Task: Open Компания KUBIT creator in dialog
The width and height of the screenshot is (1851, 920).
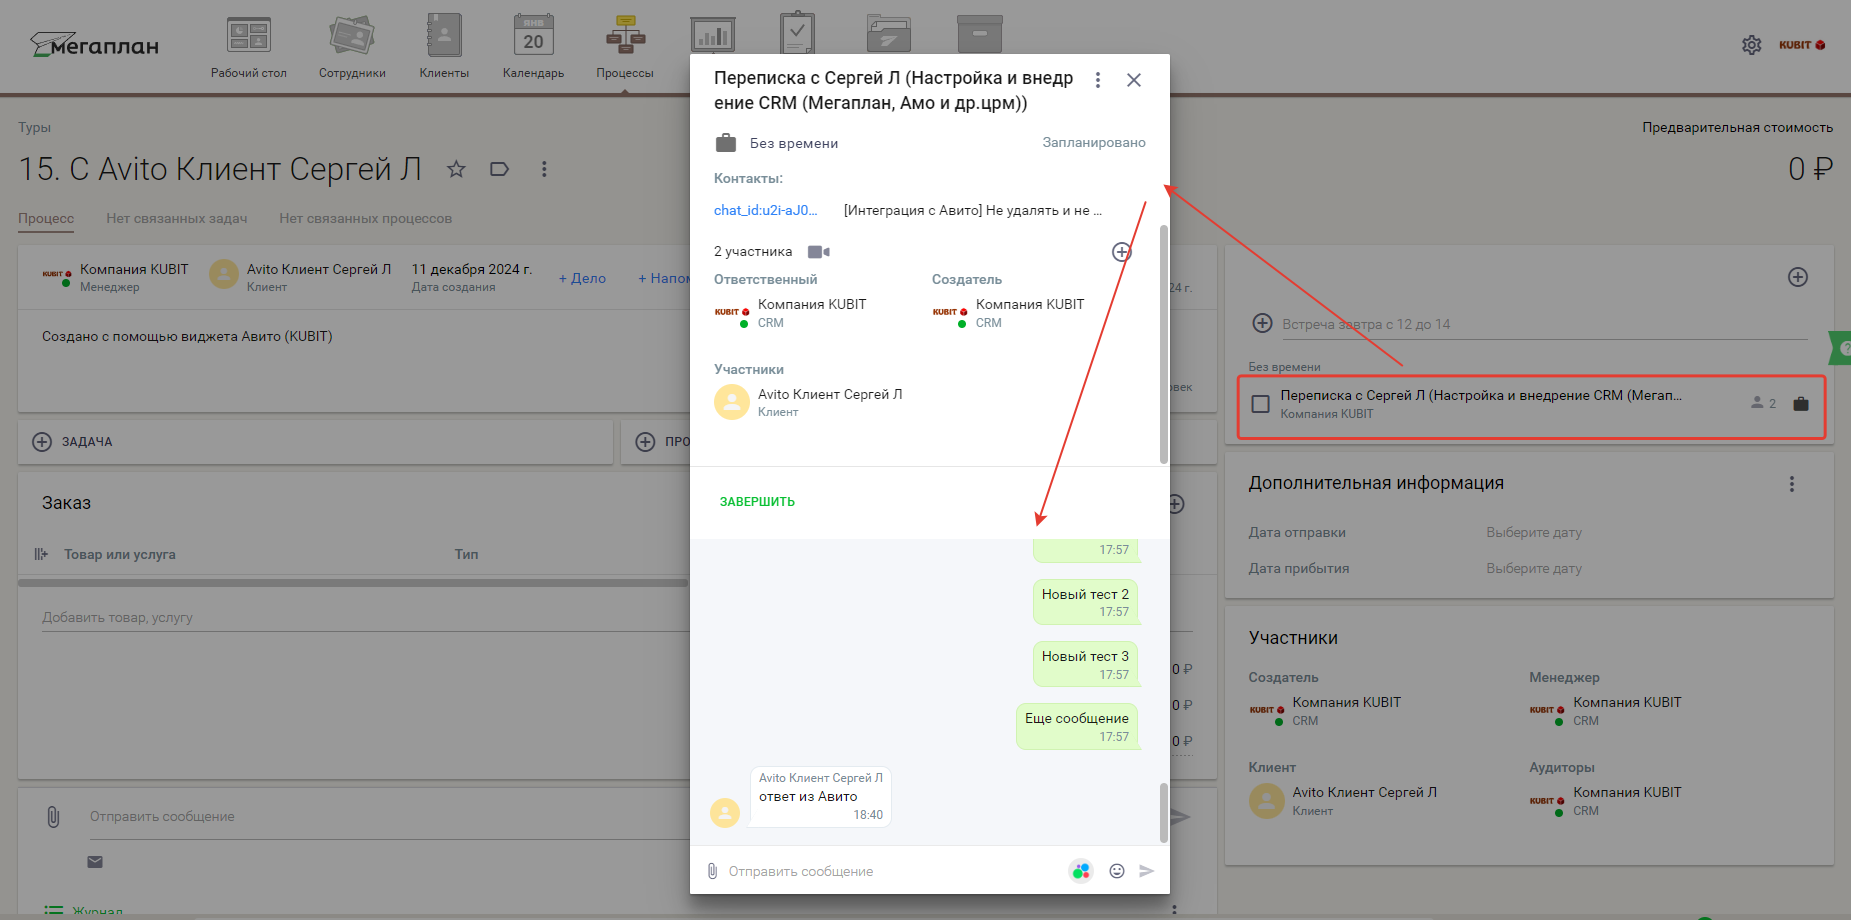Action: pyautogui.click(x=1008, y=313)
